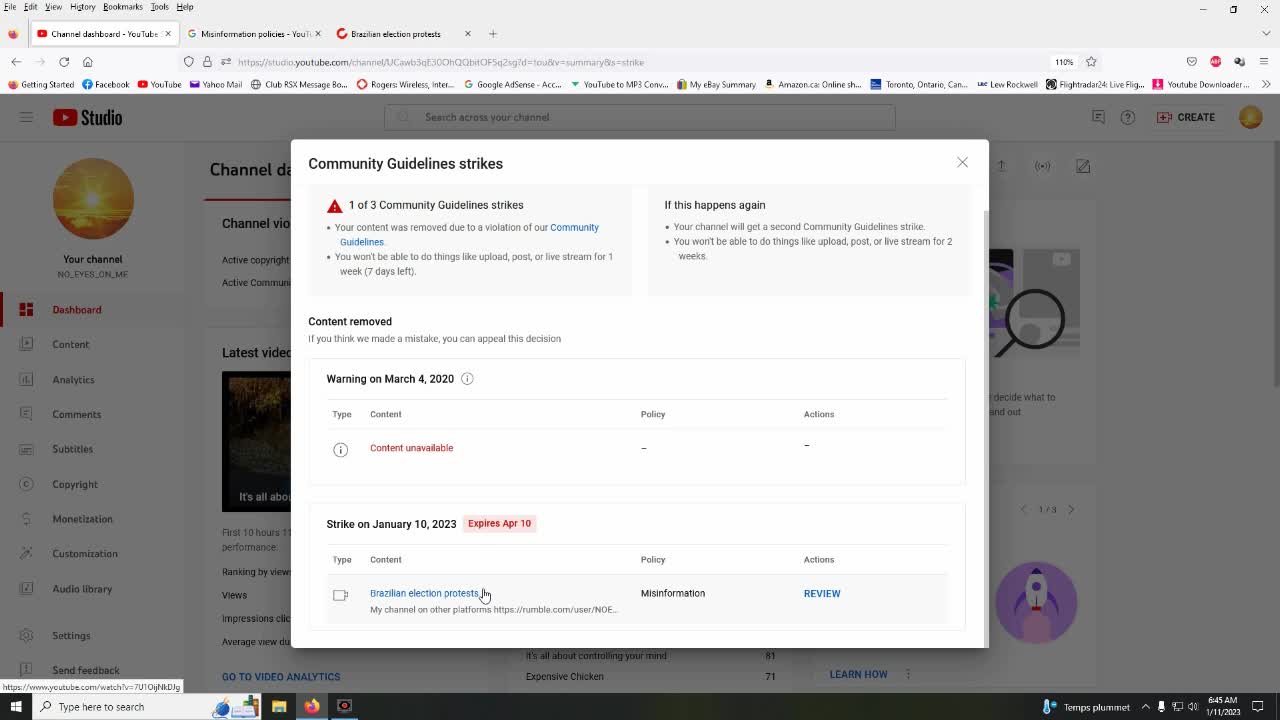Switch to the Misinformation policies browser tab
Viewport: 1280px width, 720px height.
coord(255,34)
